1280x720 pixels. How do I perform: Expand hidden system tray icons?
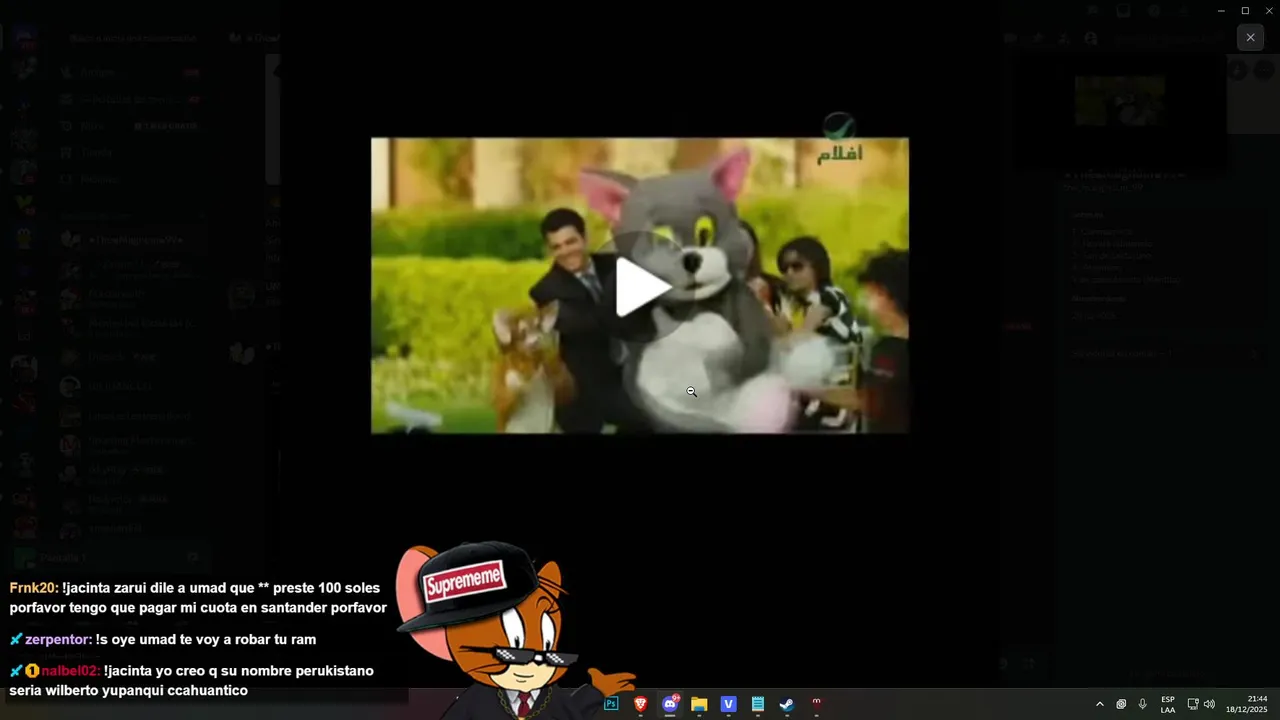[x=1100, y=704]
